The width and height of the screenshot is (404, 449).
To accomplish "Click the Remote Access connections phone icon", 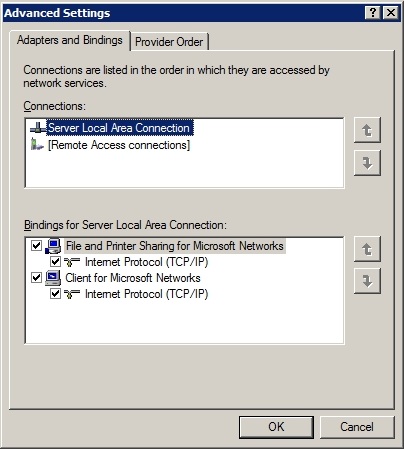I will (37, 145).
